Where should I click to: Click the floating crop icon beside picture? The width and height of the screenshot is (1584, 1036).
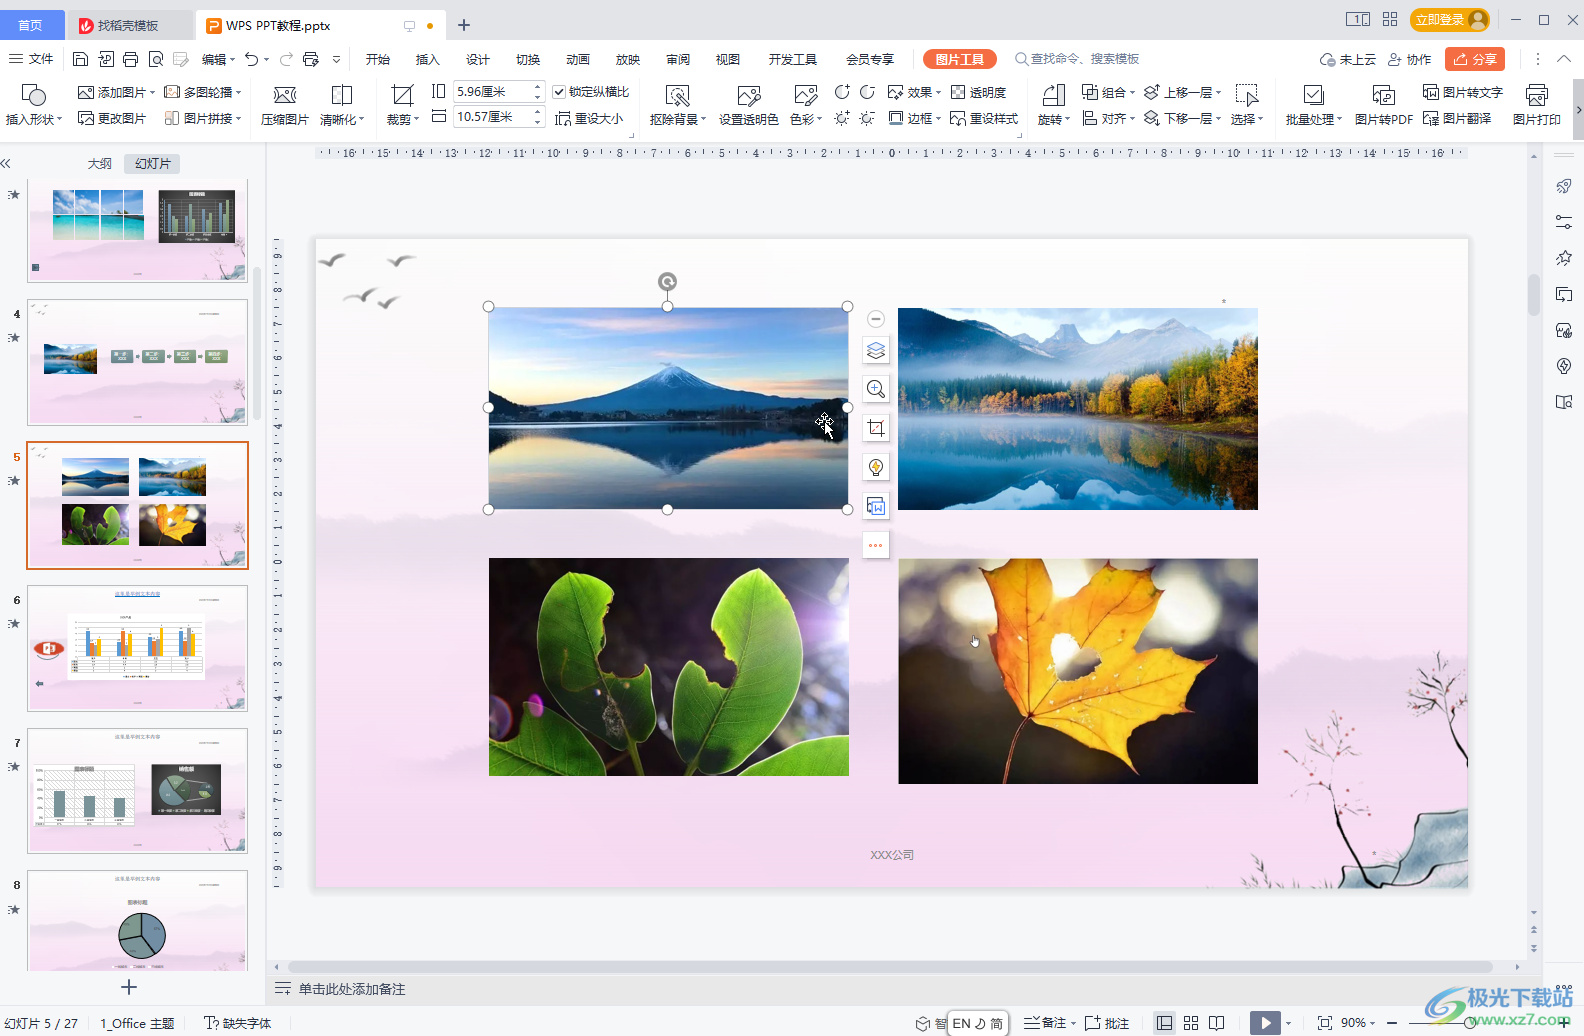coord(876,428)
